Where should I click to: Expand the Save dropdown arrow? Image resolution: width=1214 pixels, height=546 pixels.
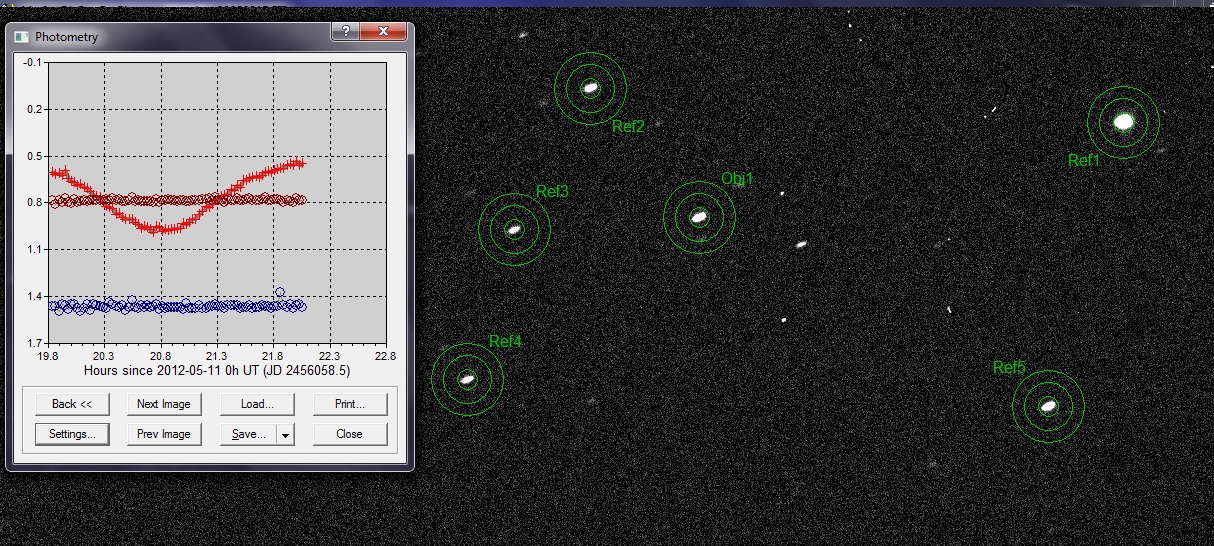click(285, 434)
